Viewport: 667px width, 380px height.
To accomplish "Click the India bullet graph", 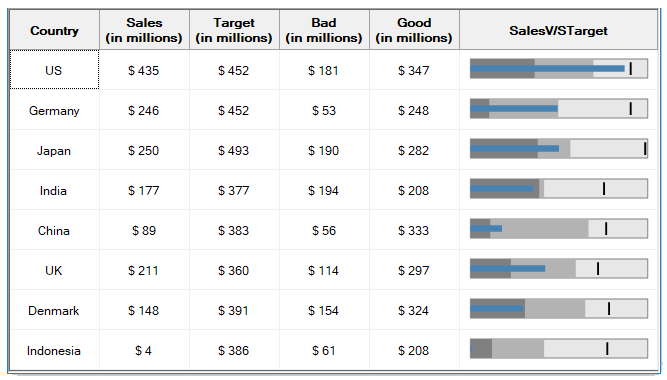I will click(x=559, y=189).
